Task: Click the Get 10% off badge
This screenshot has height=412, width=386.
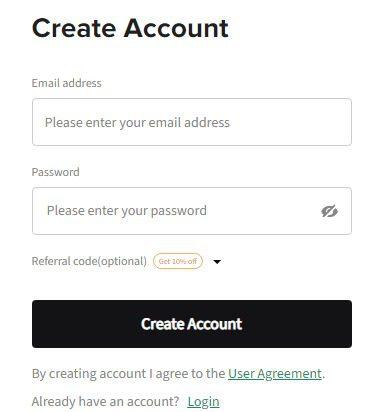Action: [x=178, y=261]
